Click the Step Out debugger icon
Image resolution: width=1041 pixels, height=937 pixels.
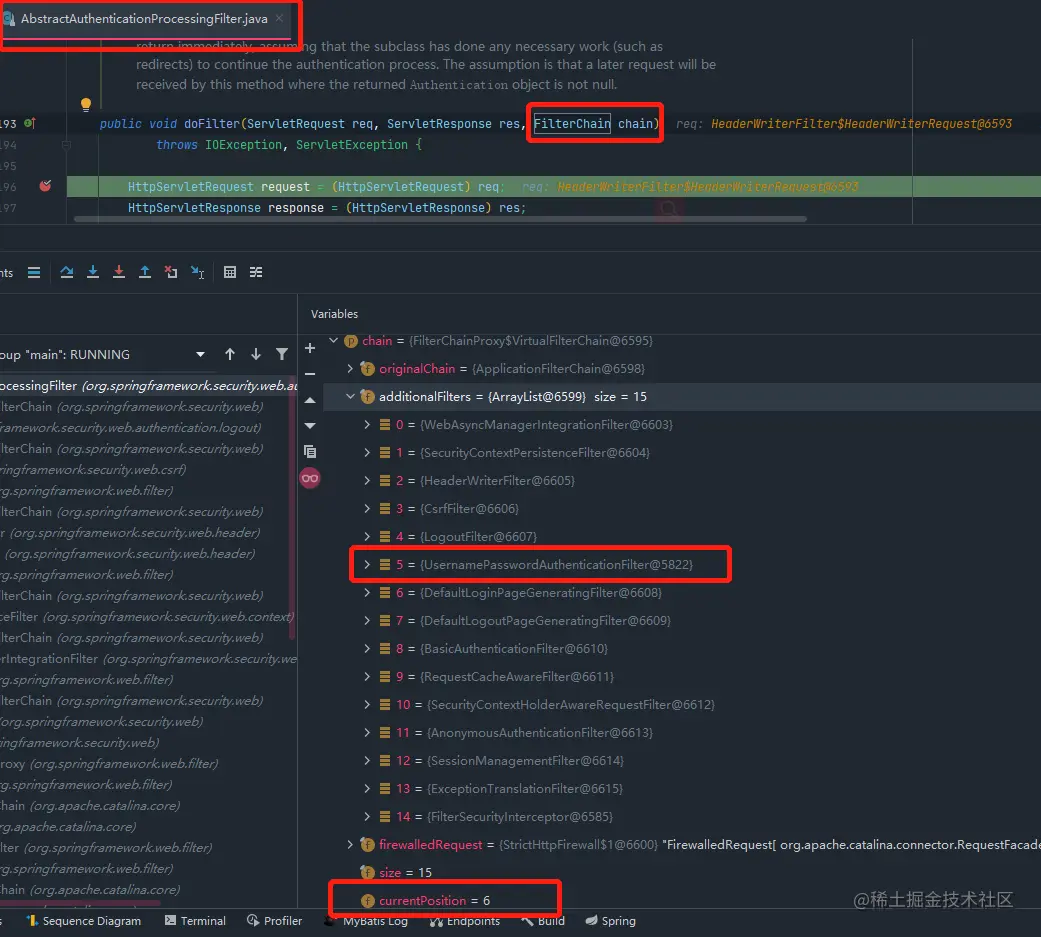145,272
